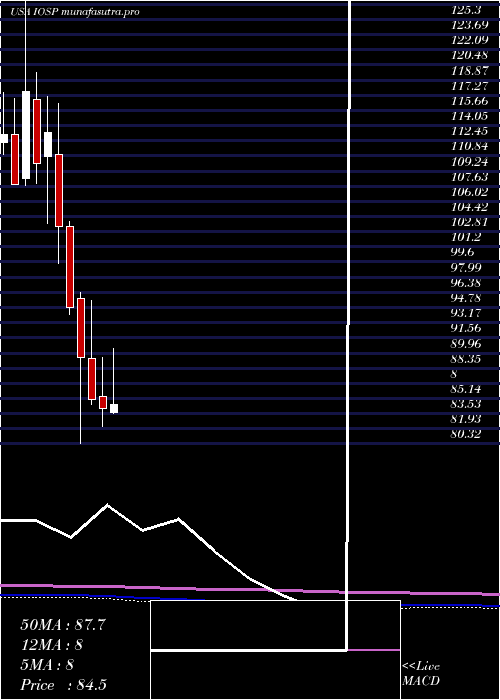Click the 112.45 price axis label
This screenshot has height=700, width=500.
click(x=469, y=132)
